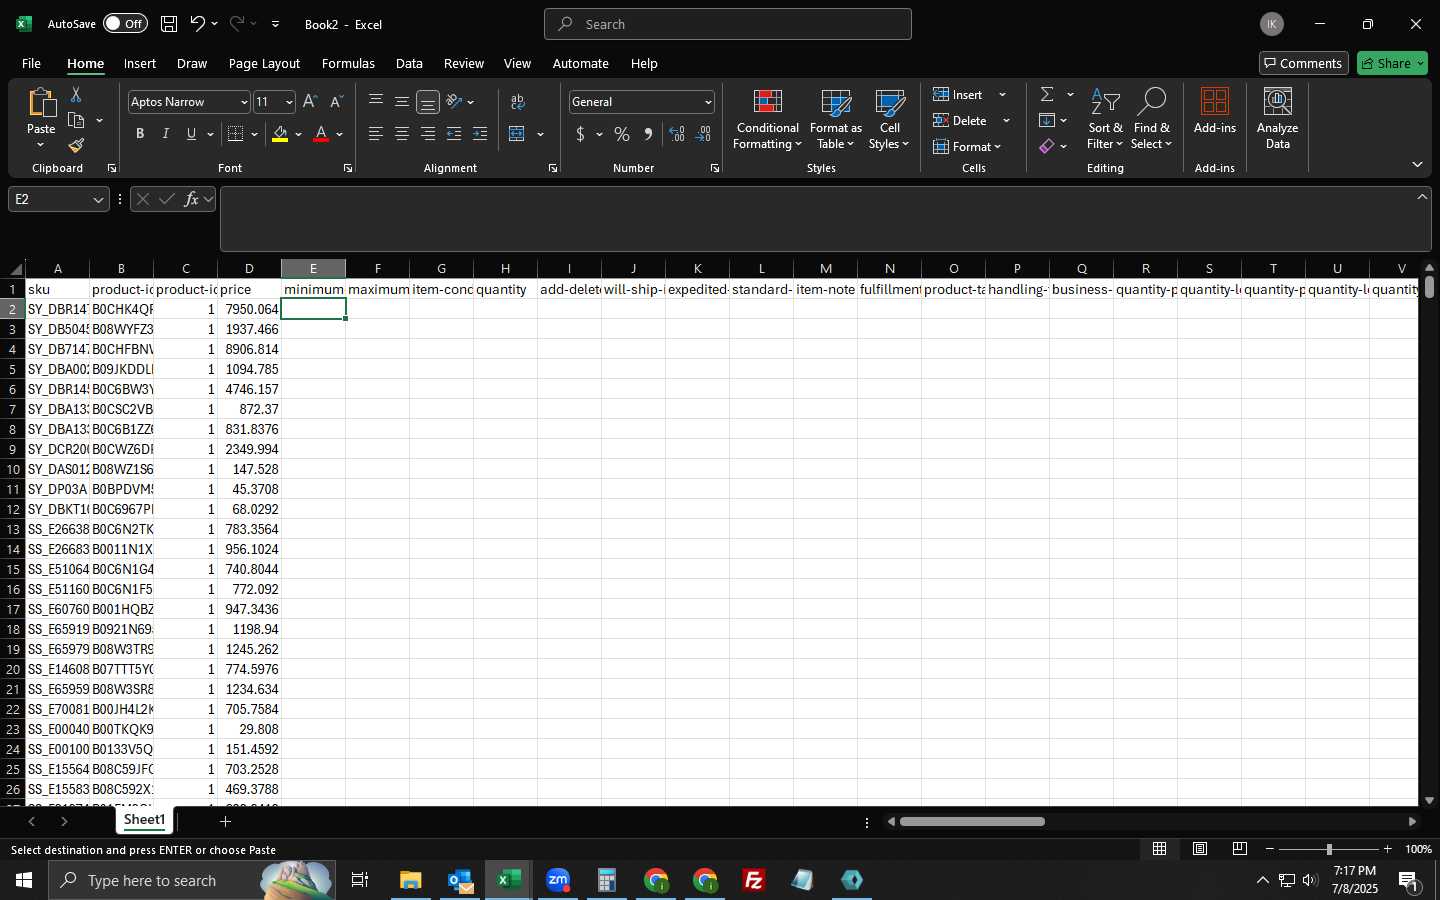Screen dimensions: 1440x900
Task: Open the Fill Color dropdown arrow
Action: [x=298, y=134]
